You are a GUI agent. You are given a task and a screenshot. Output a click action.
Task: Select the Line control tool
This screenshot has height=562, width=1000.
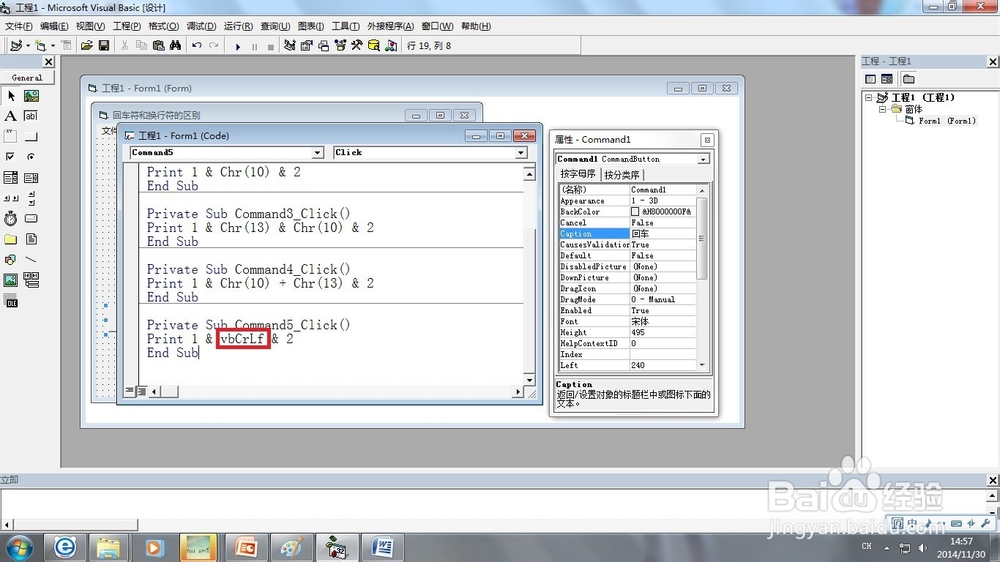(31, 260)
